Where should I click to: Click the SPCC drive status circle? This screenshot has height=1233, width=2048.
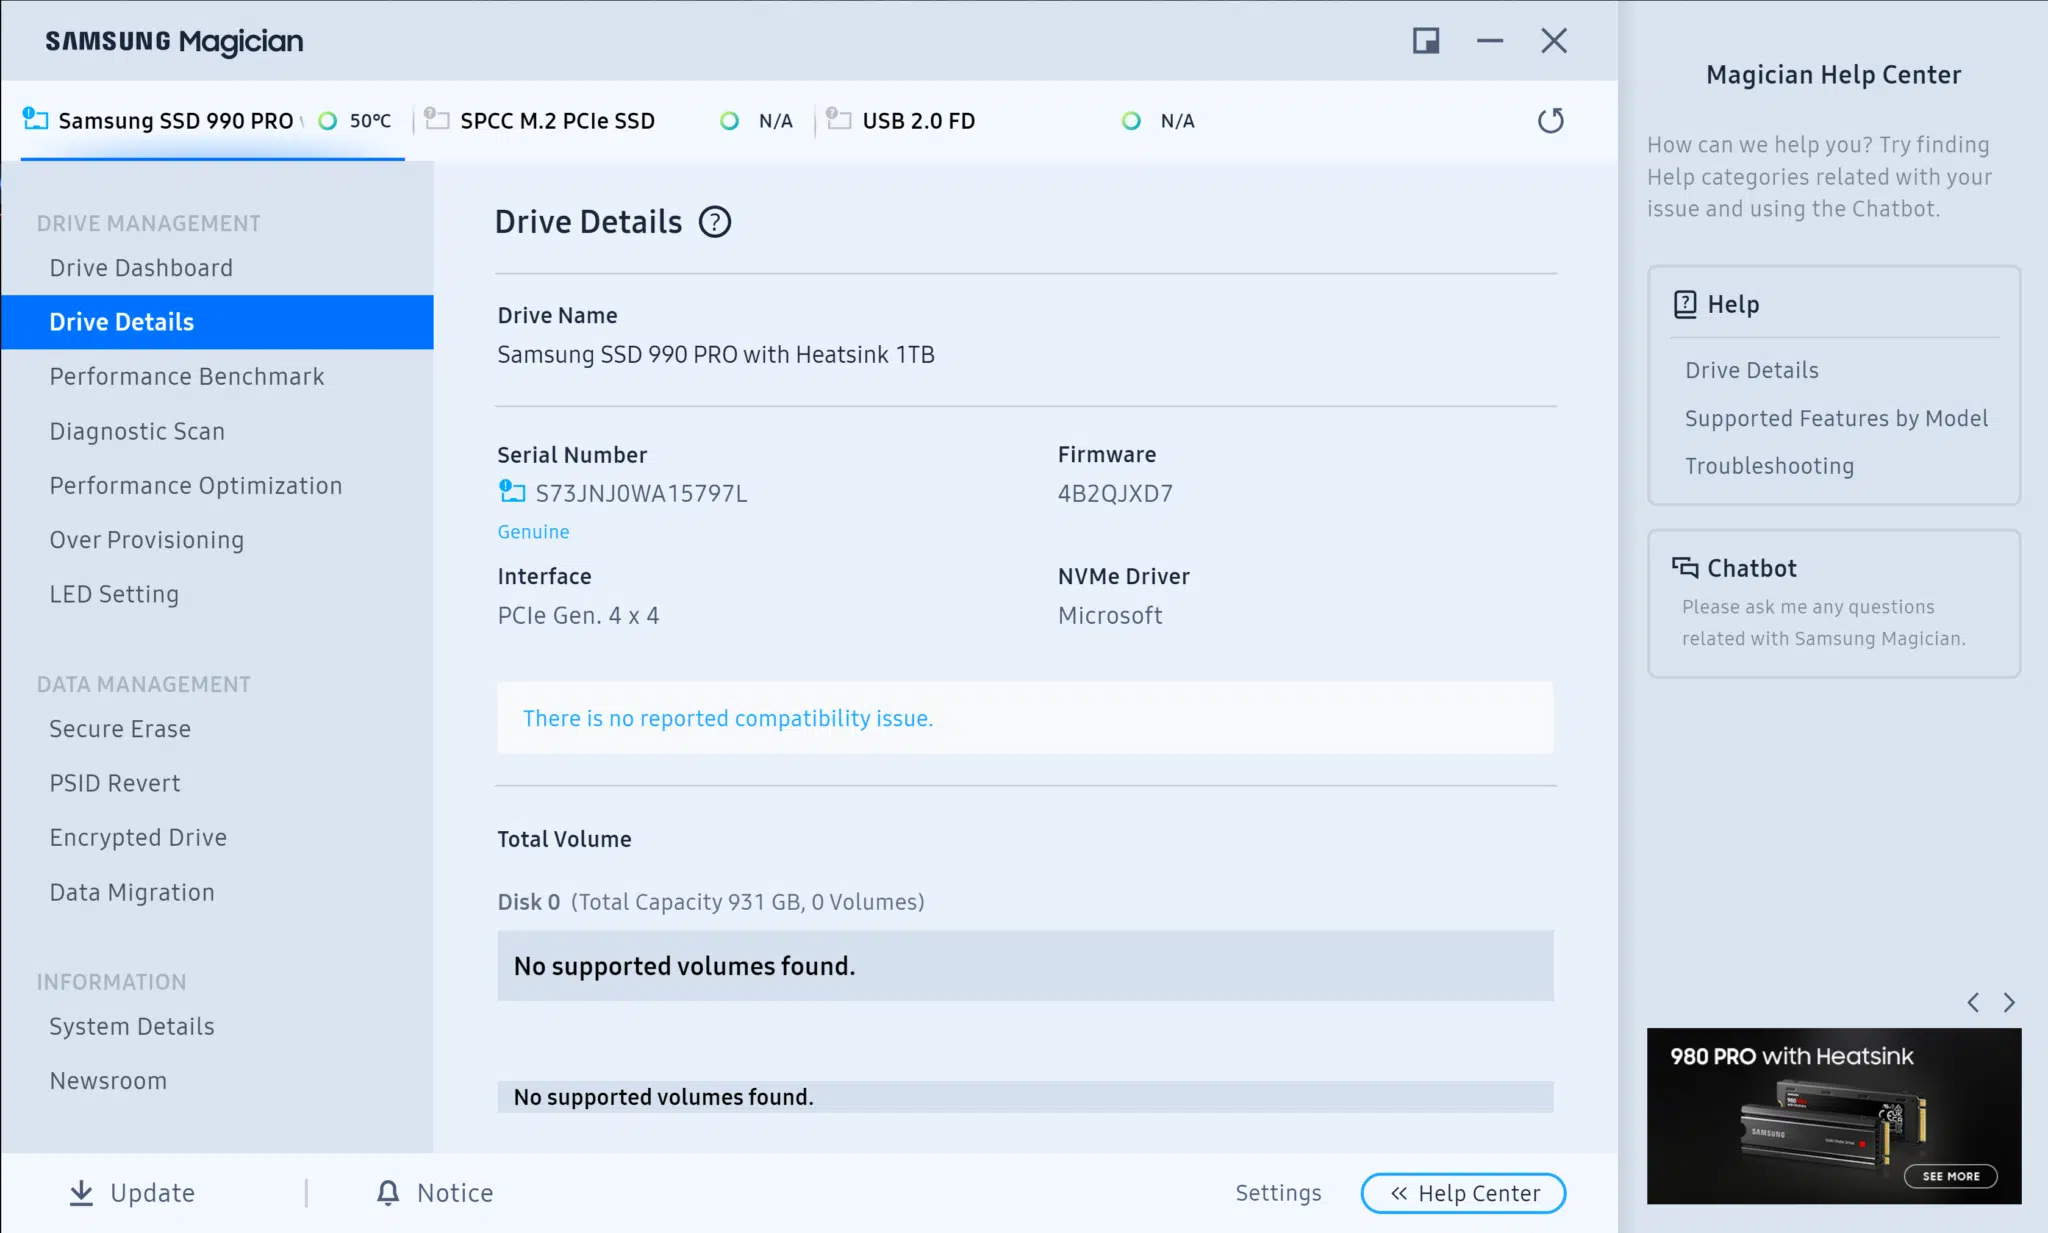point(730,121)
